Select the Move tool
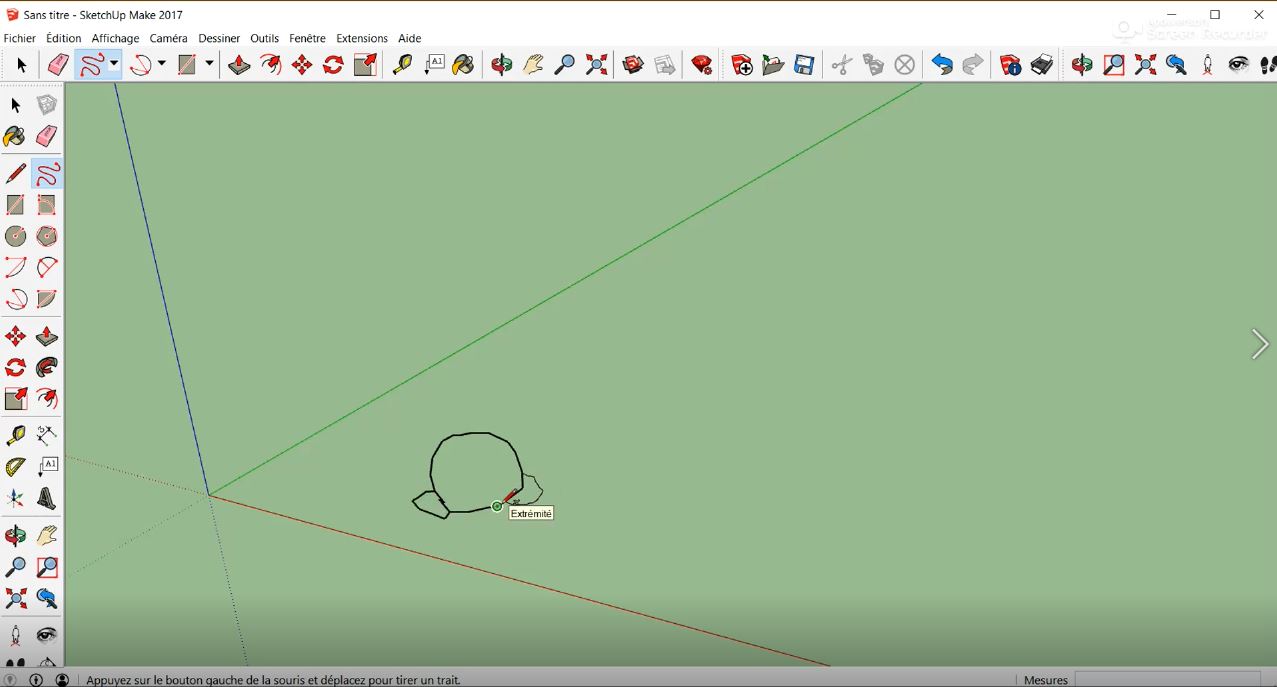The width and height of the screenshot is (1277, 687). [x=303, y=64]
